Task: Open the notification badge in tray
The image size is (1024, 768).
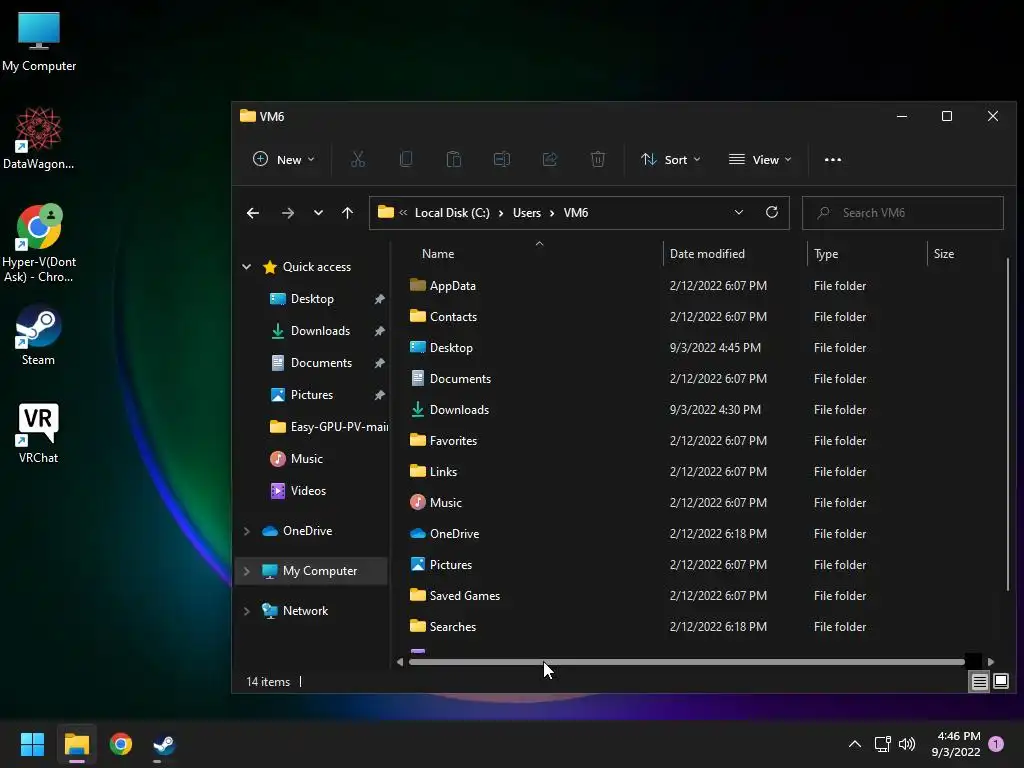Action: click(x=996, y=743)
